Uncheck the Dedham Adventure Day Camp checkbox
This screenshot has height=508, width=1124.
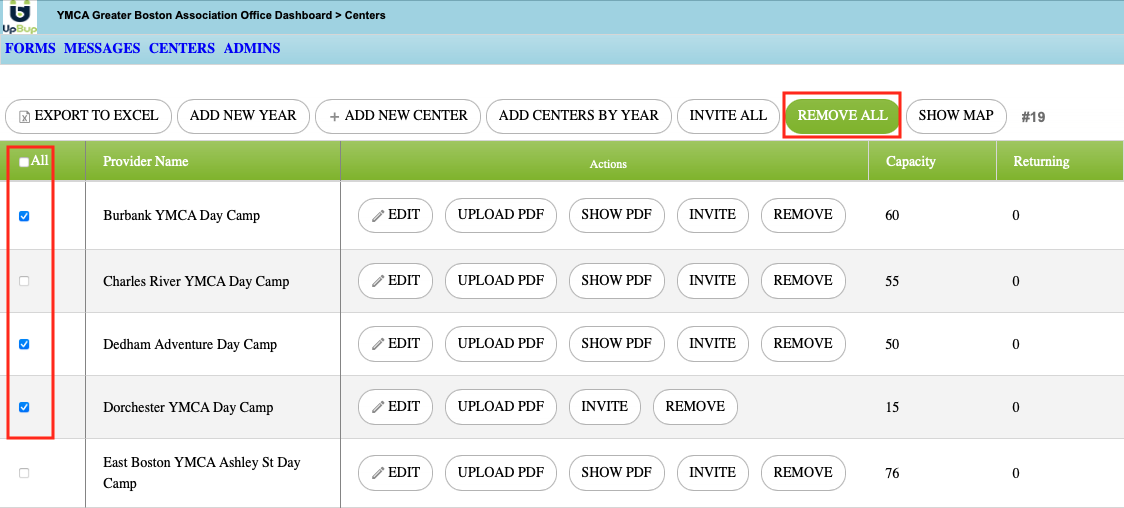coord(24,345)
